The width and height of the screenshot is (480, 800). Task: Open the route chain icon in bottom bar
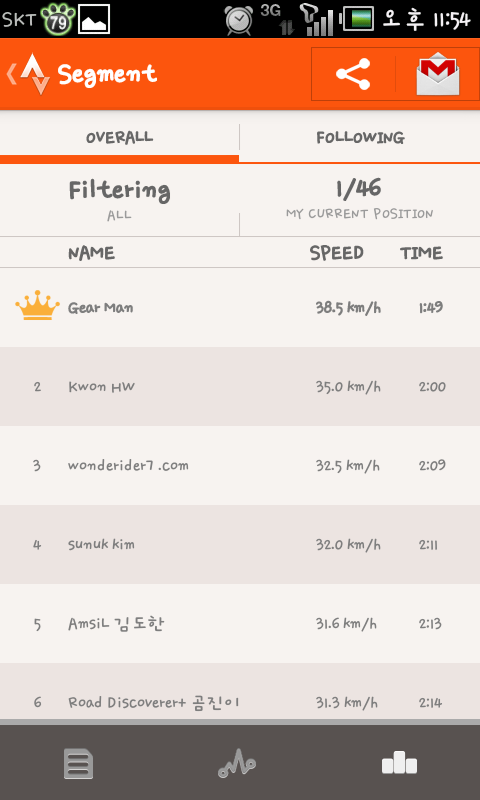coord(237,765)
